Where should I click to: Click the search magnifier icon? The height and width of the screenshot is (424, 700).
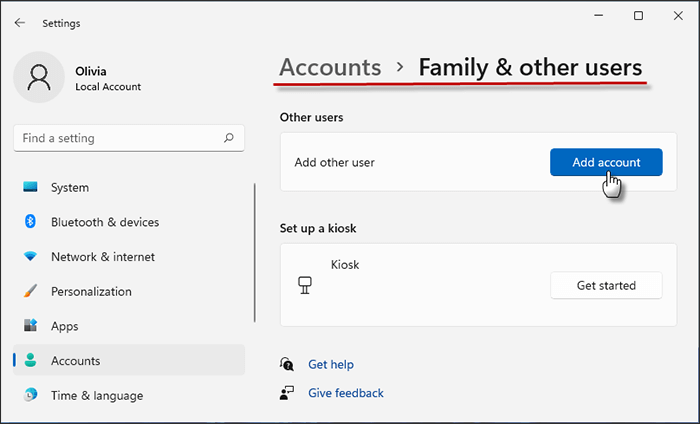tap(229, 138)
